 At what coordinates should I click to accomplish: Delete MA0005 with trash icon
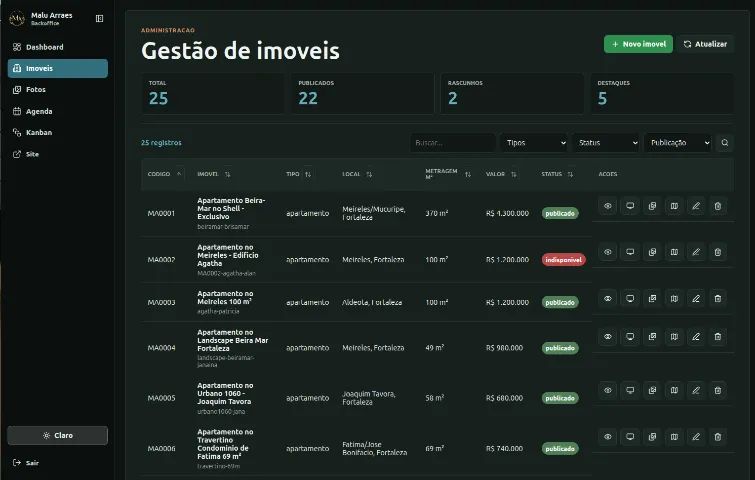[x=717, y=390]
